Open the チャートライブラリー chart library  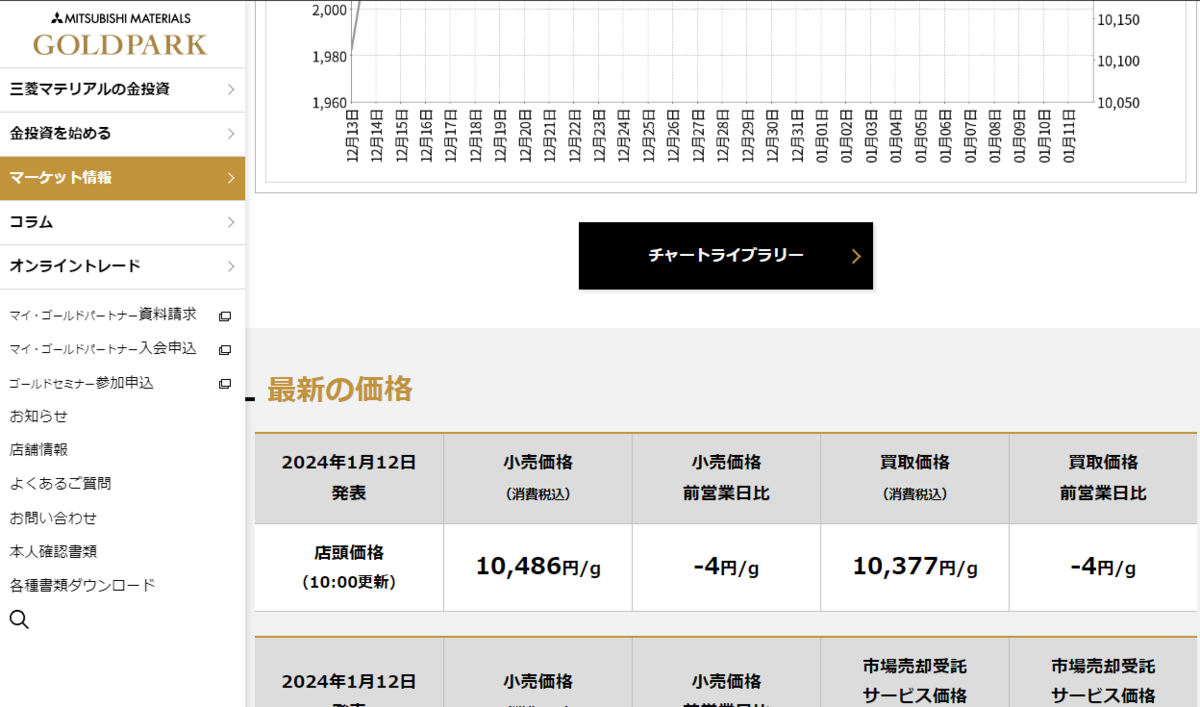[725, 255]
